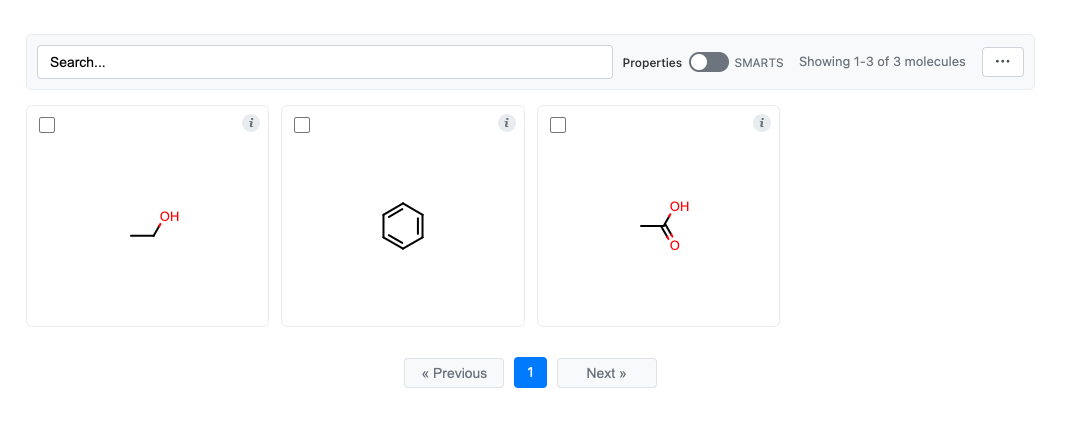Image resolution: width=1092 pixels, height=424 pixels.
Task: Go to the Next page
Action: (x=607, y=373)
